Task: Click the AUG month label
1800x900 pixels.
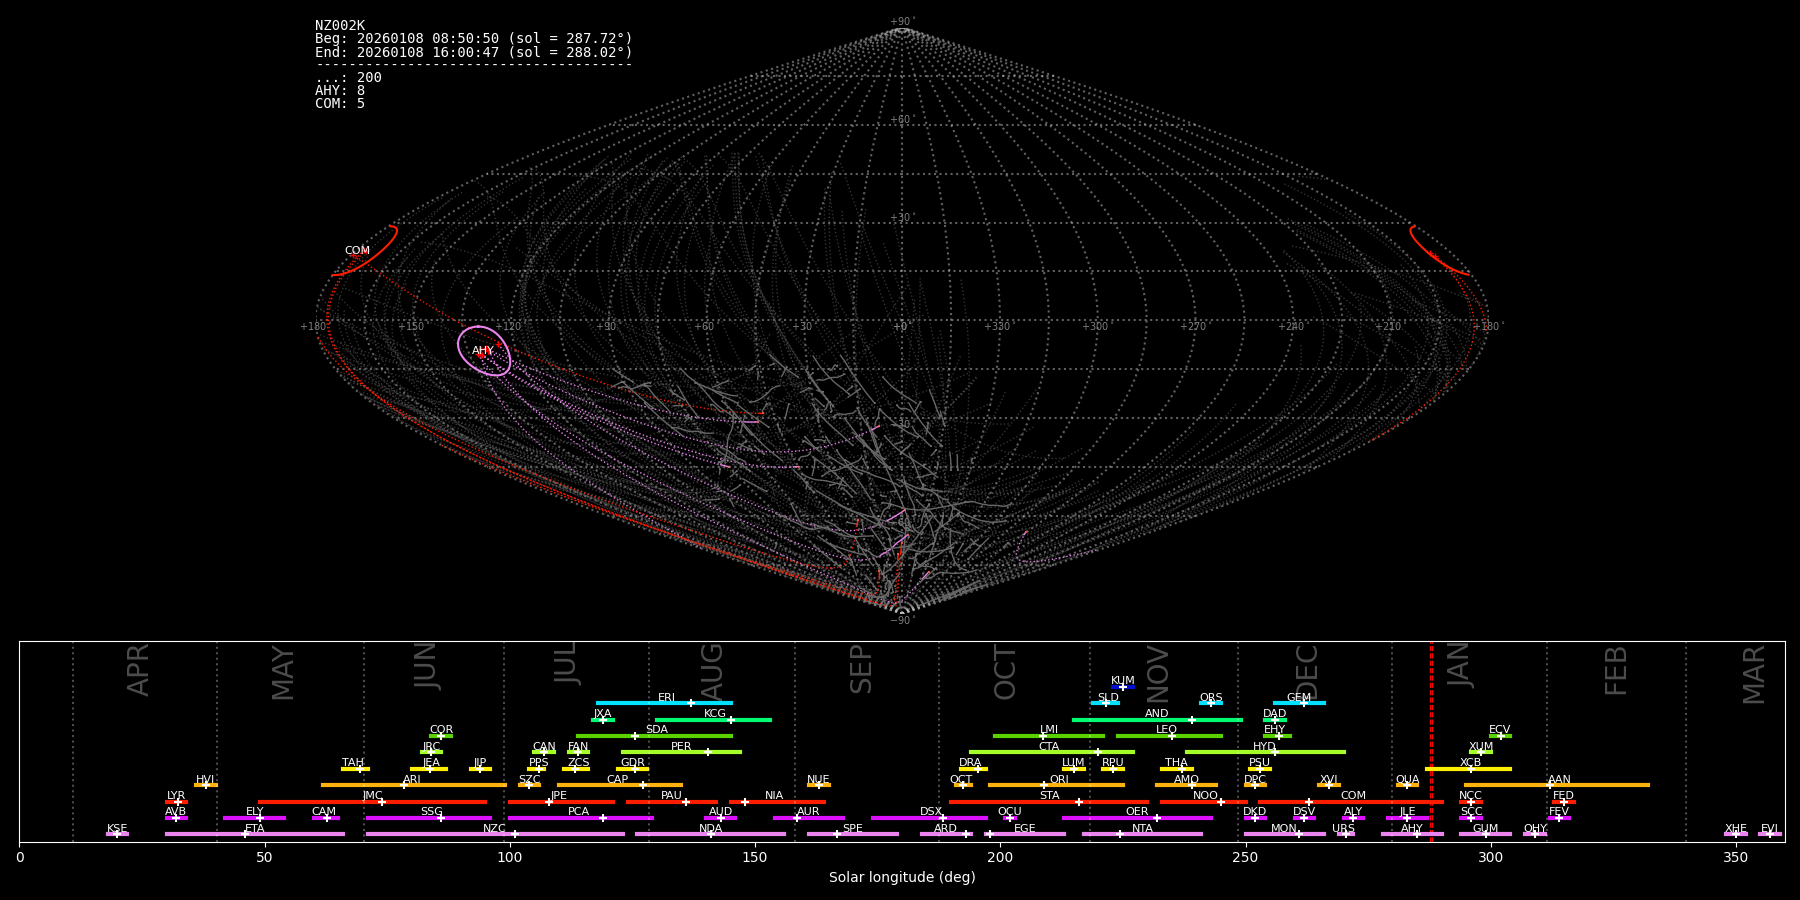Action: pos(712,673)
